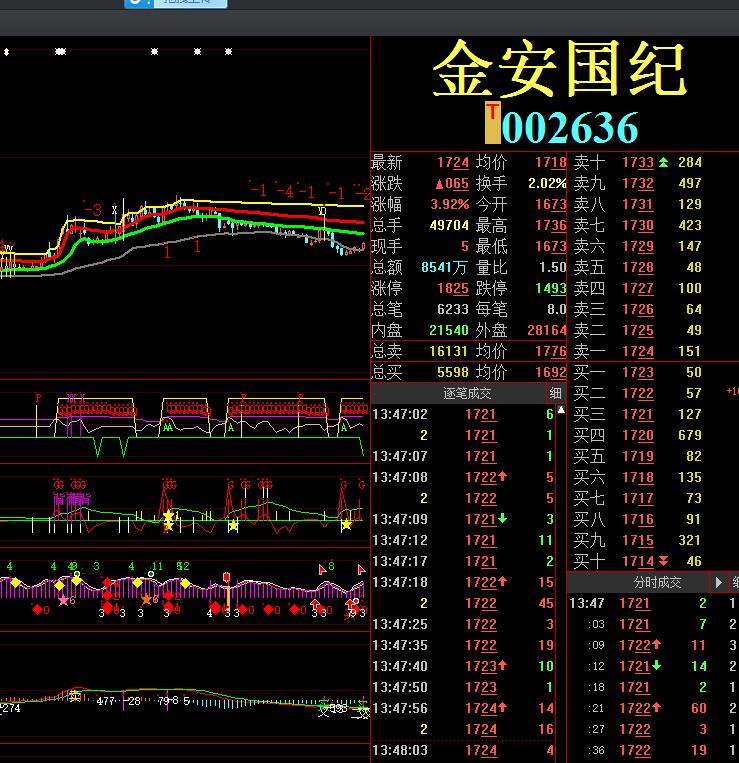This screenshot has height=763, width=739.
Task: Click red double-down arrow next to 买十 price
Action: pyautogui.click(x=664, y=561)
